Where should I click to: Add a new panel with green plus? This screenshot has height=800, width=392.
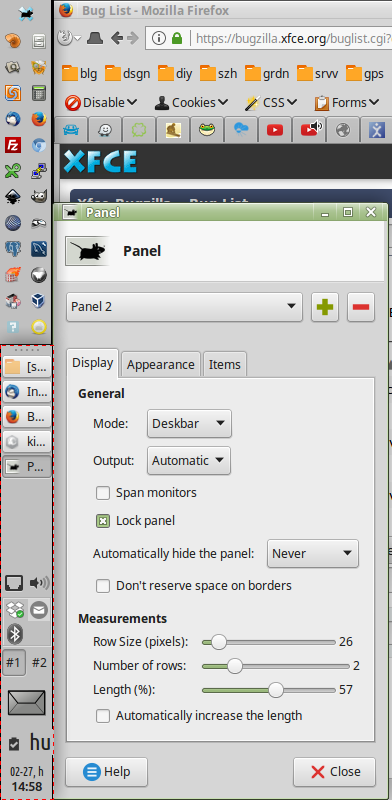coord(325,307)
